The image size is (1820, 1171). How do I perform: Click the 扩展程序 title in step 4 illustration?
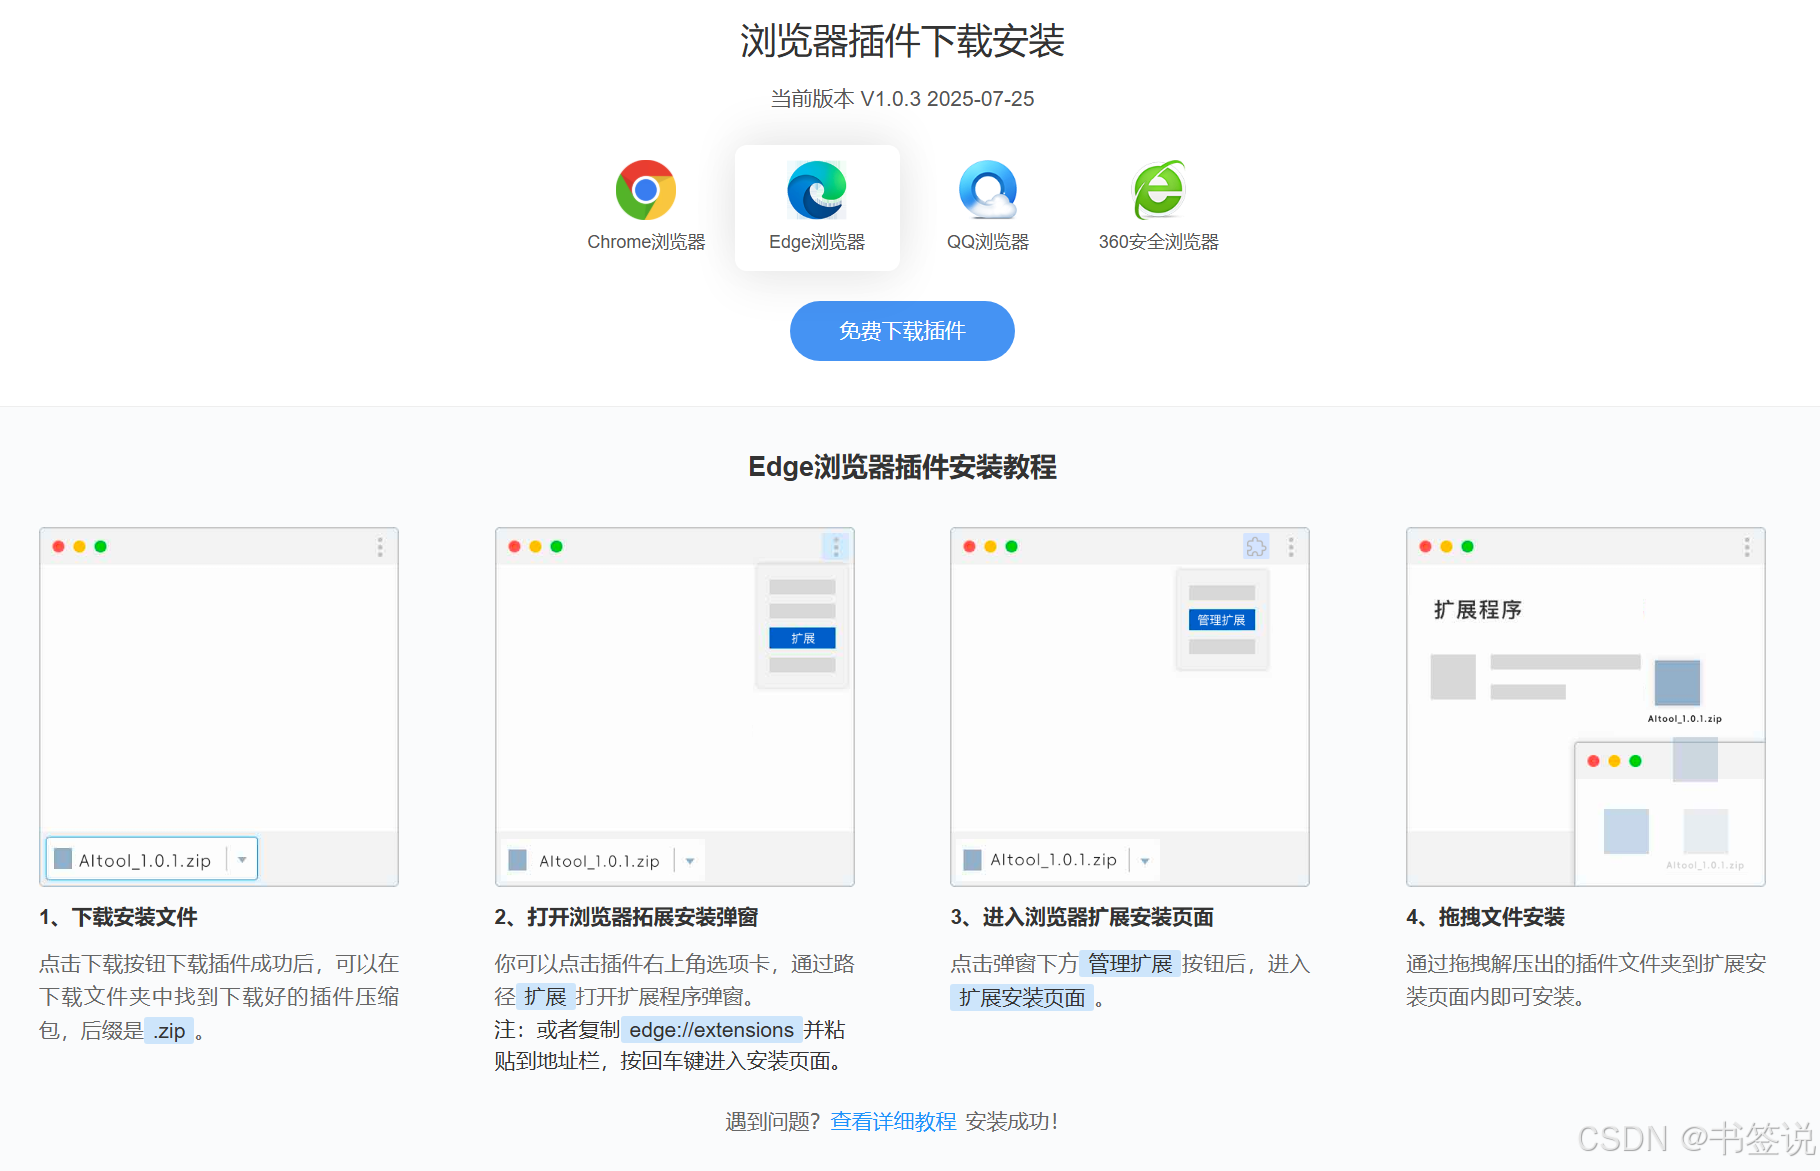pos(1478,610)
